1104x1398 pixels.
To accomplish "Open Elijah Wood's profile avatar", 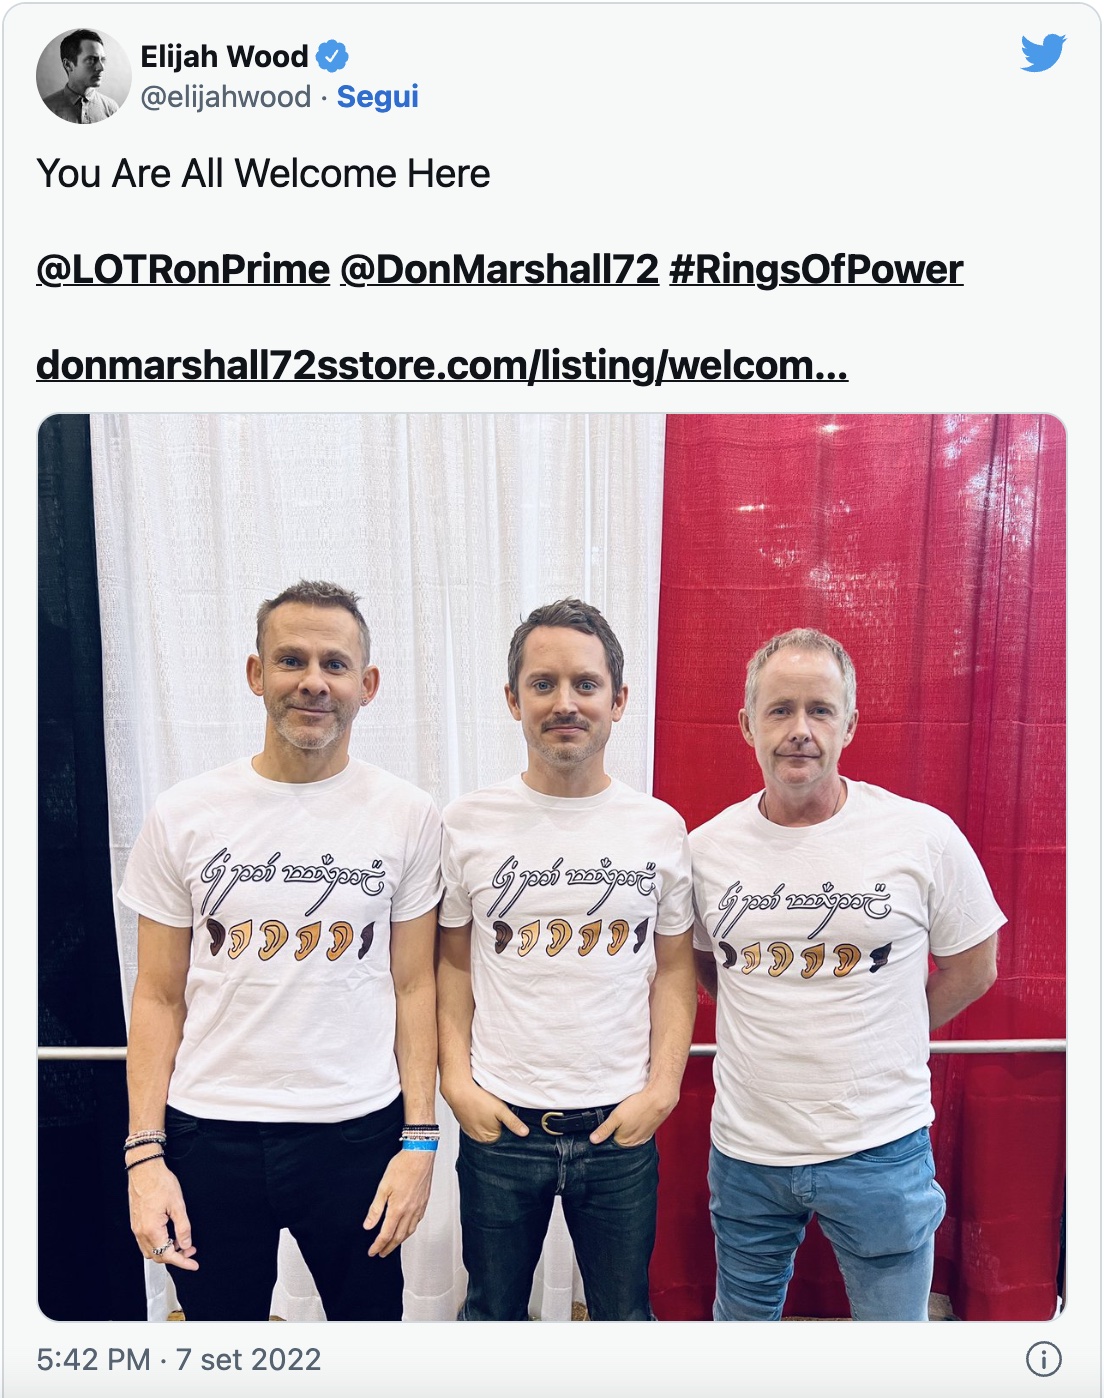I will coord(84,76).
